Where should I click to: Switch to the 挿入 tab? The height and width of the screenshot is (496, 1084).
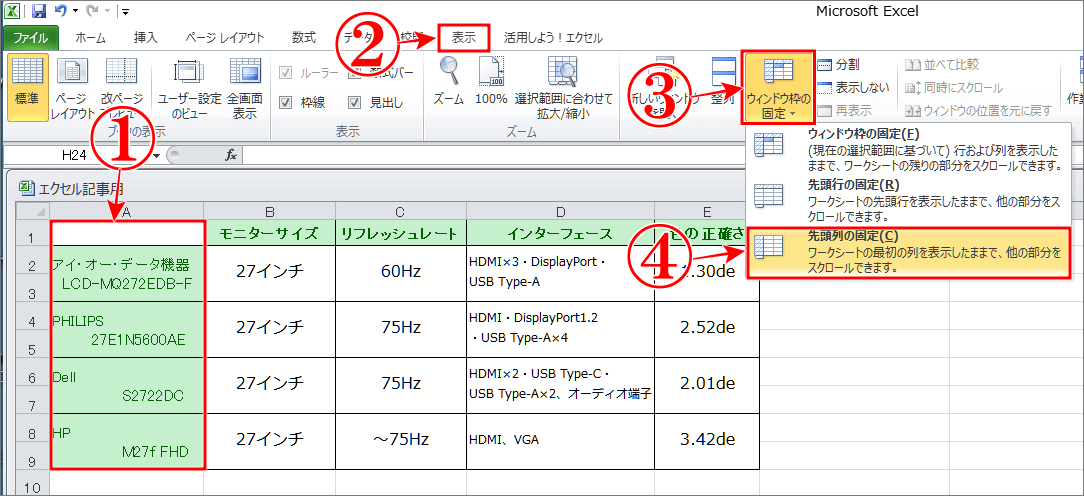pos(145,38)
